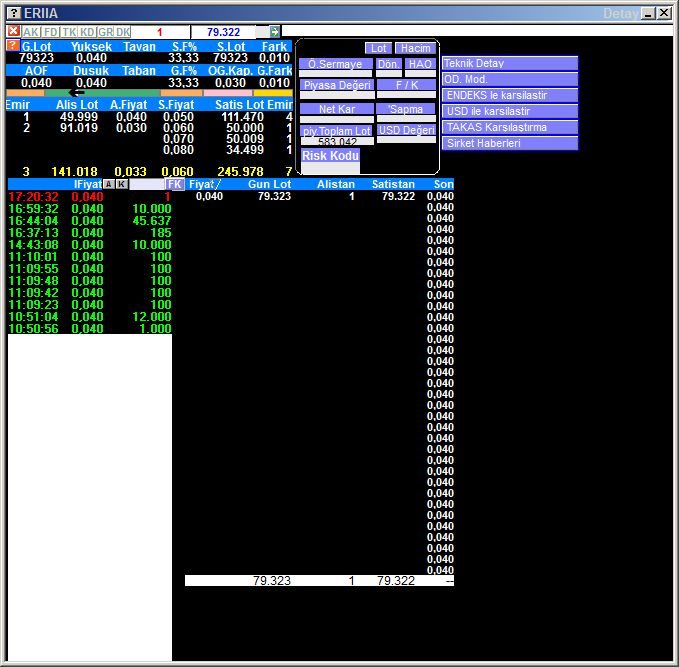Screen dimensions: 679x667
Task: Click the Ö.Sermaye button
Action: [335, 64]
